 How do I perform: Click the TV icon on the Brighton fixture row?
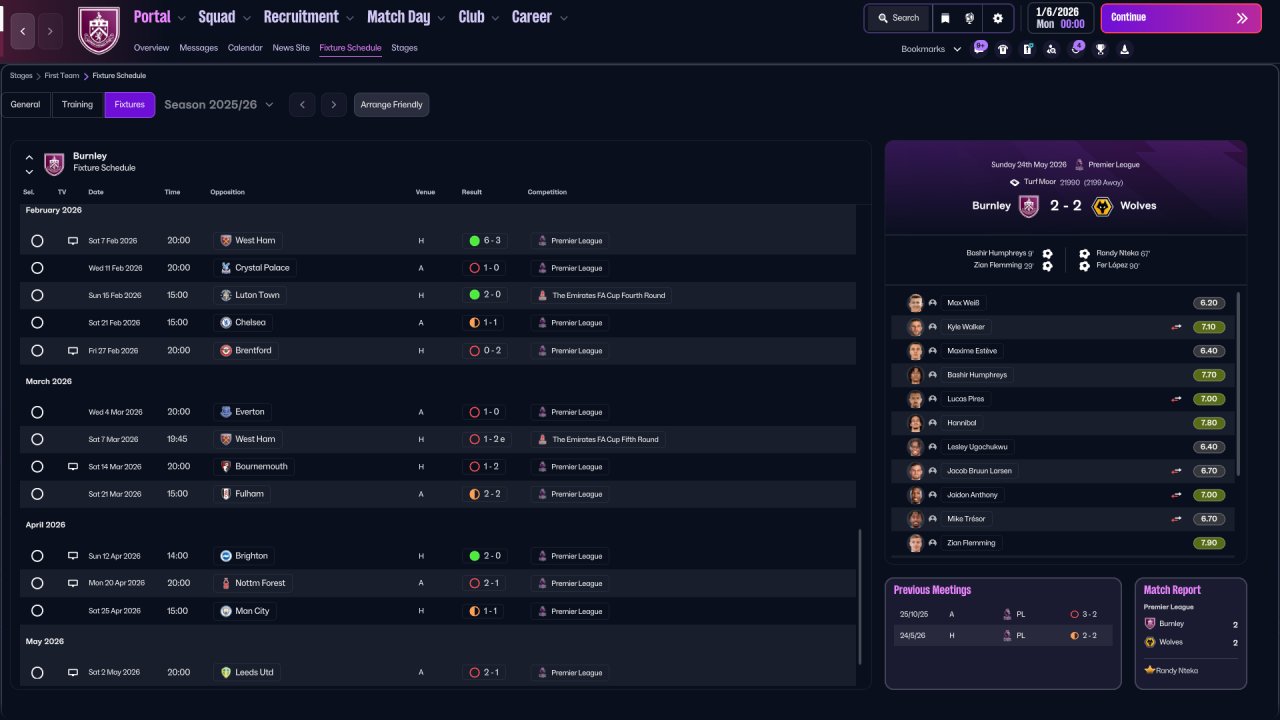[x=73, y=556]
